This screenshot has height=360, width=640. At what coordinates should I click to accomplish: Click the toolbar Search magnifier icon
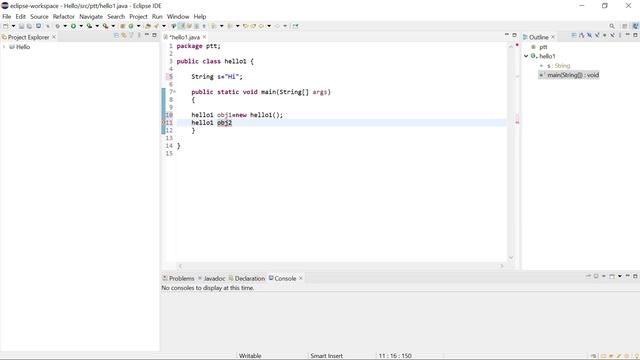(612, 26)
